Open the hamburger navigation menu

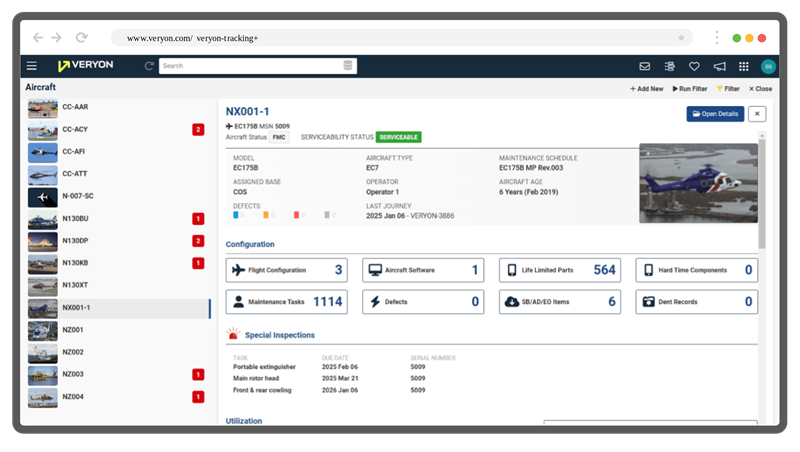click(x=32, y=66)
